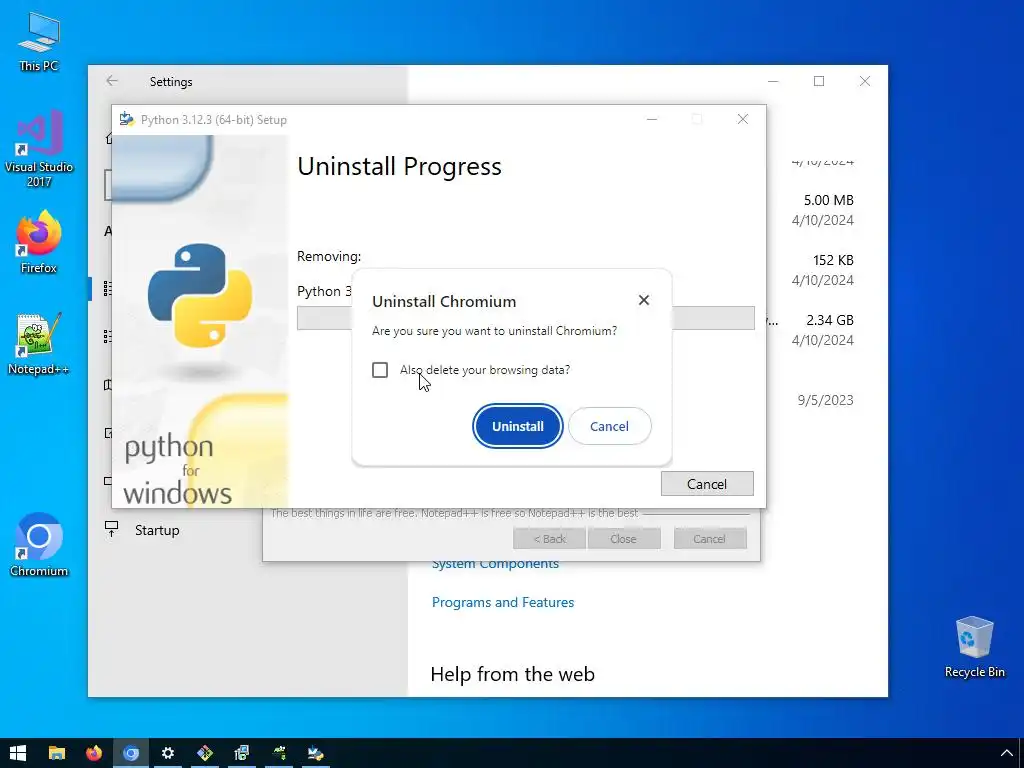The width and height of the screenshot is (1024, 768).
Task: Cancel the Uninstall Chromium dialog
Action: (x=609, y=426)
